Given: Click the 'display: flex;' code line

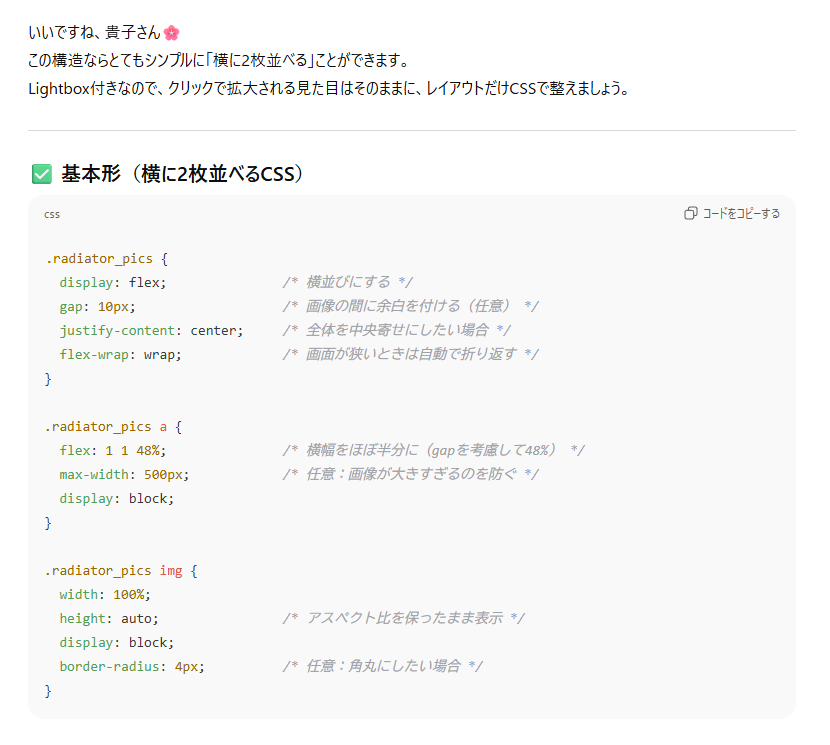Looking at the screenshot, I should [x=112, y=282].
